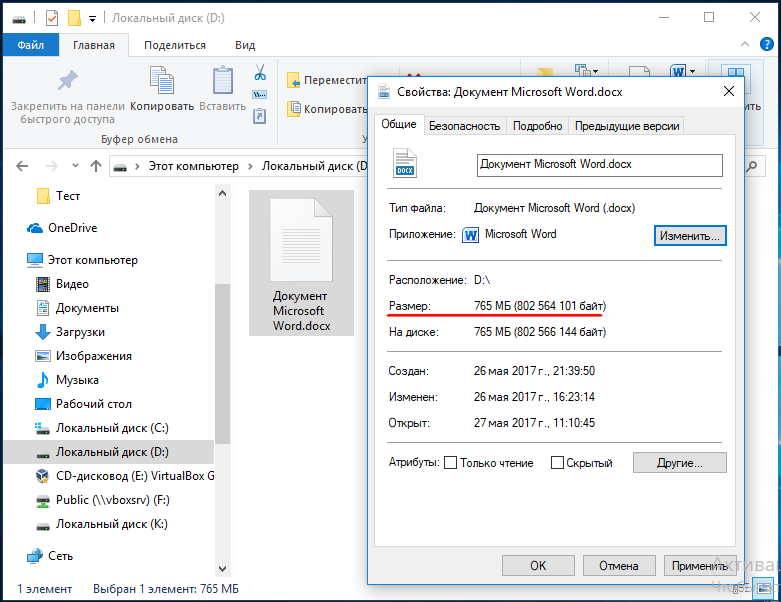781x602 pixels.
Task: Select Локальный диск (C:) in navigation
Action: pyautogui.click(x=102, y=428)
